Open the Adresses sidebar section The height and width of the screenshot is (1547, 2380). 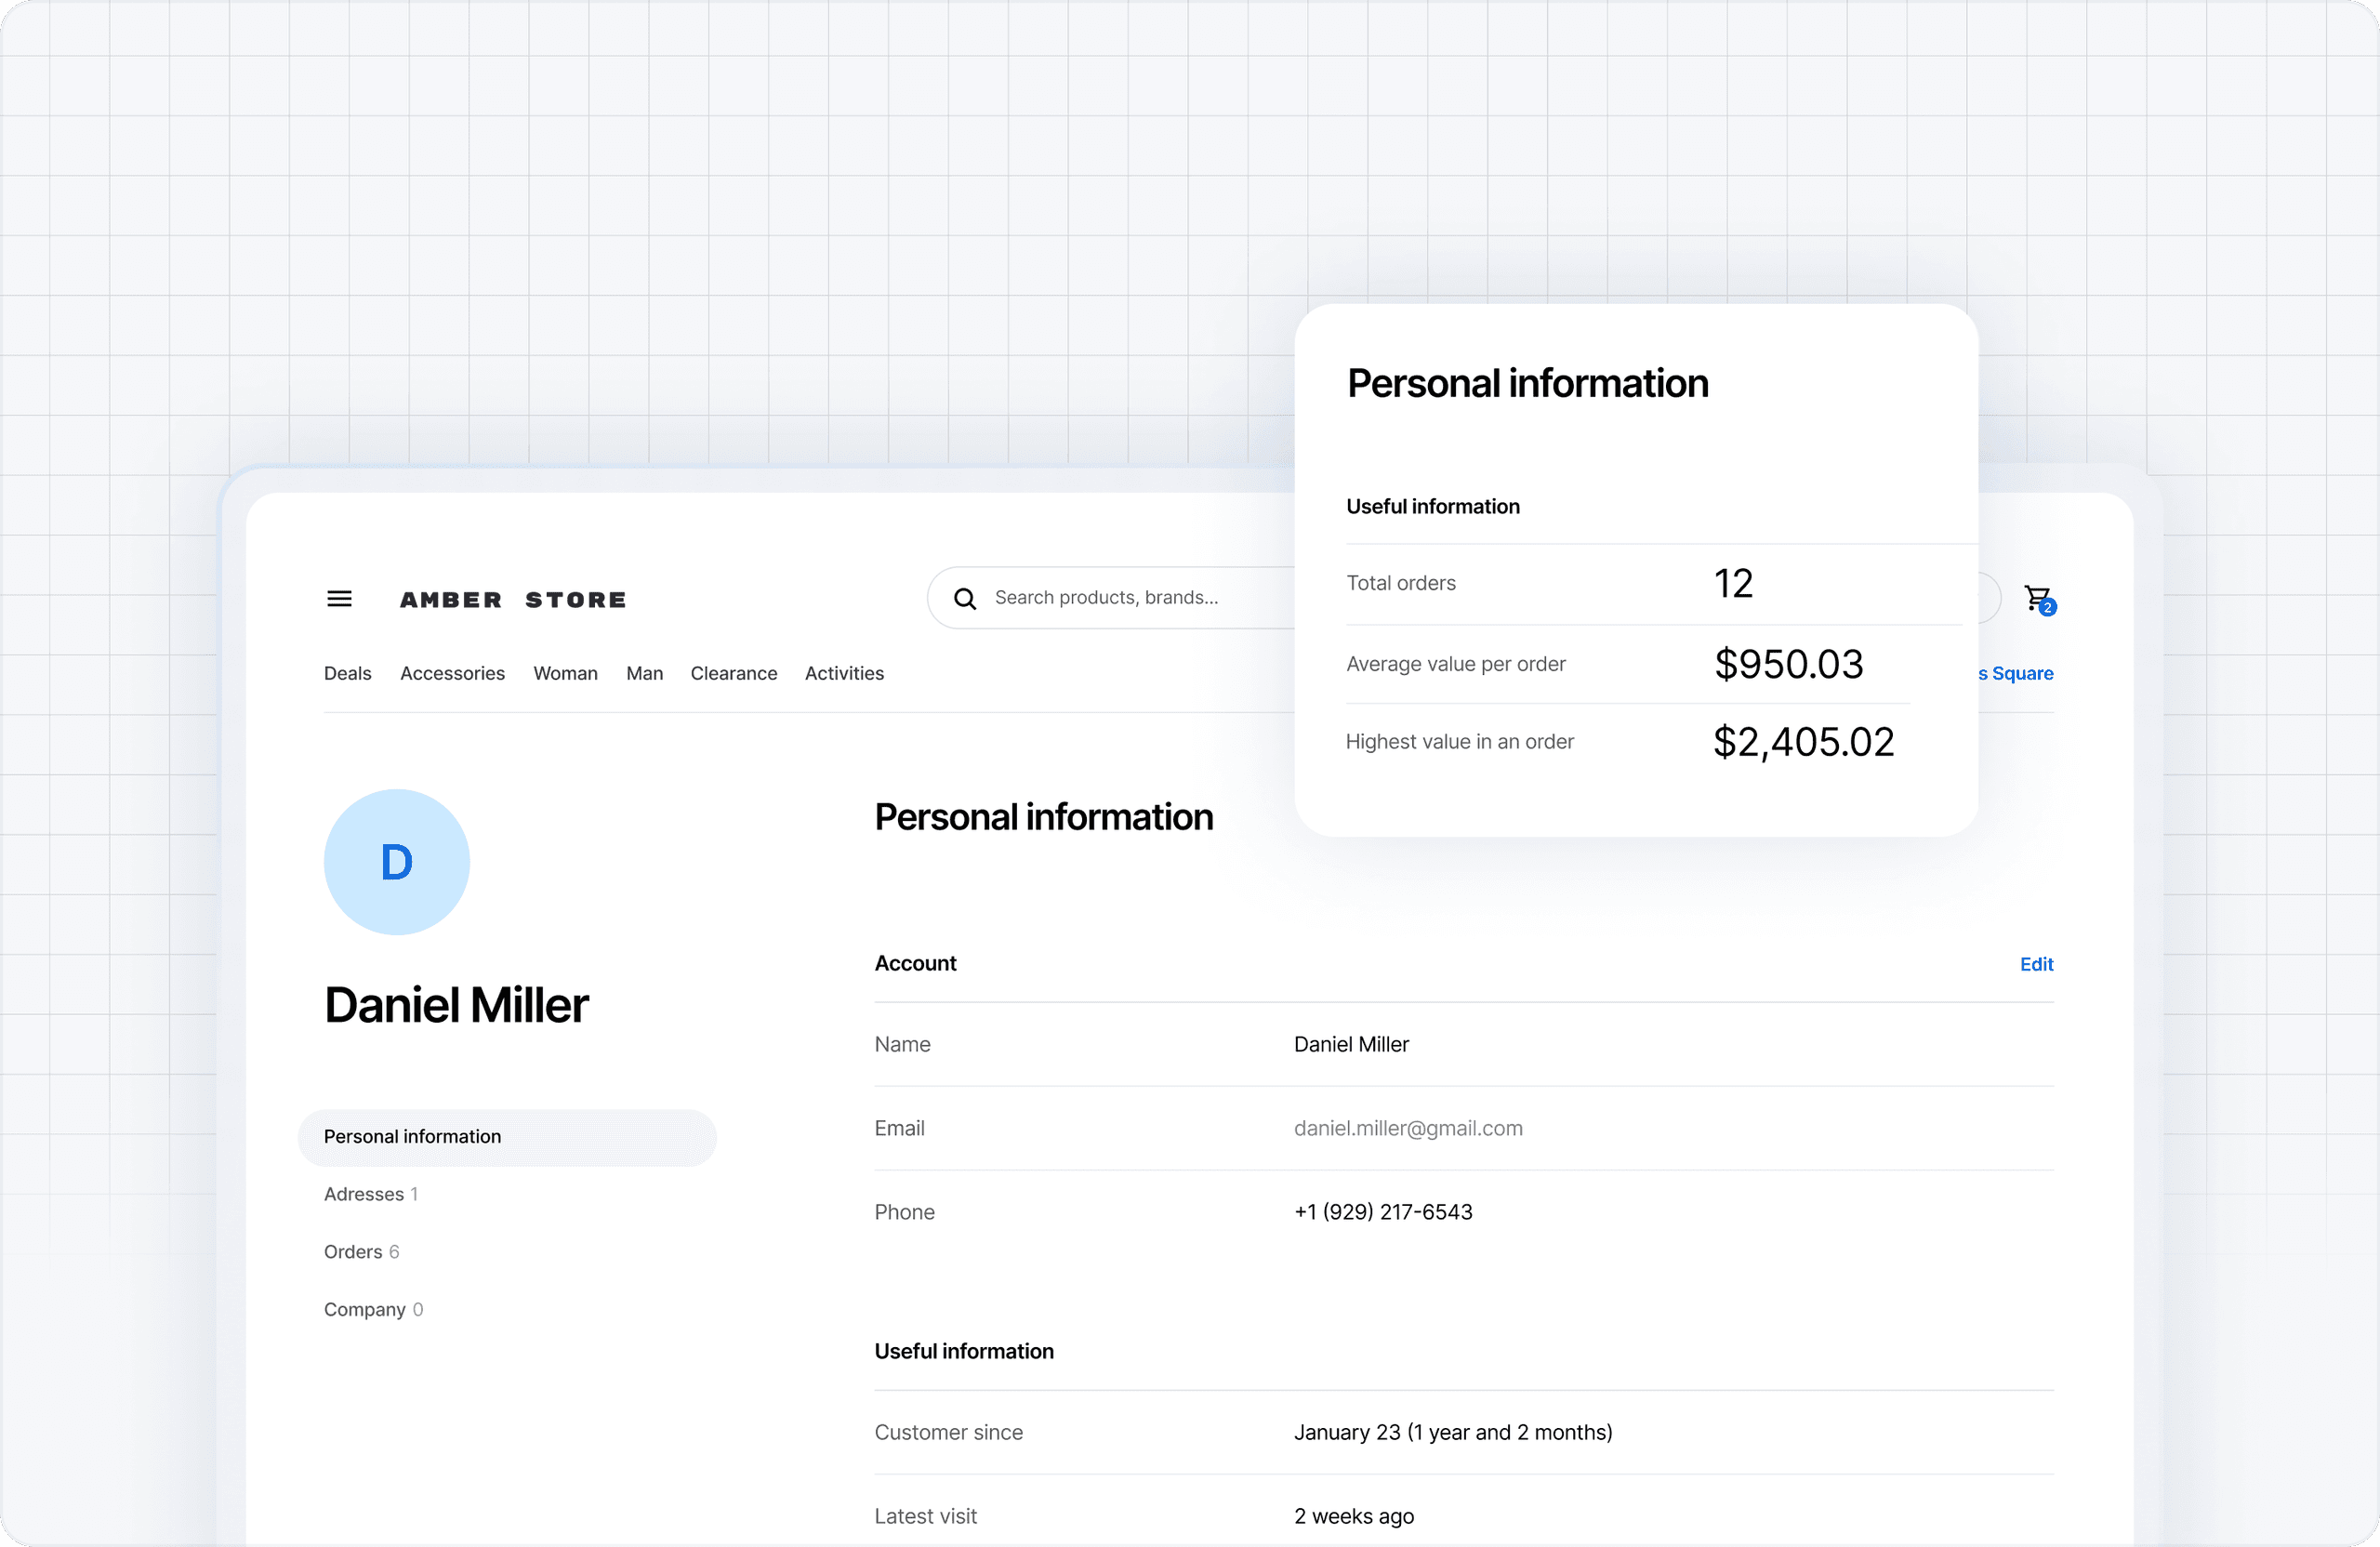point(364,1194)
